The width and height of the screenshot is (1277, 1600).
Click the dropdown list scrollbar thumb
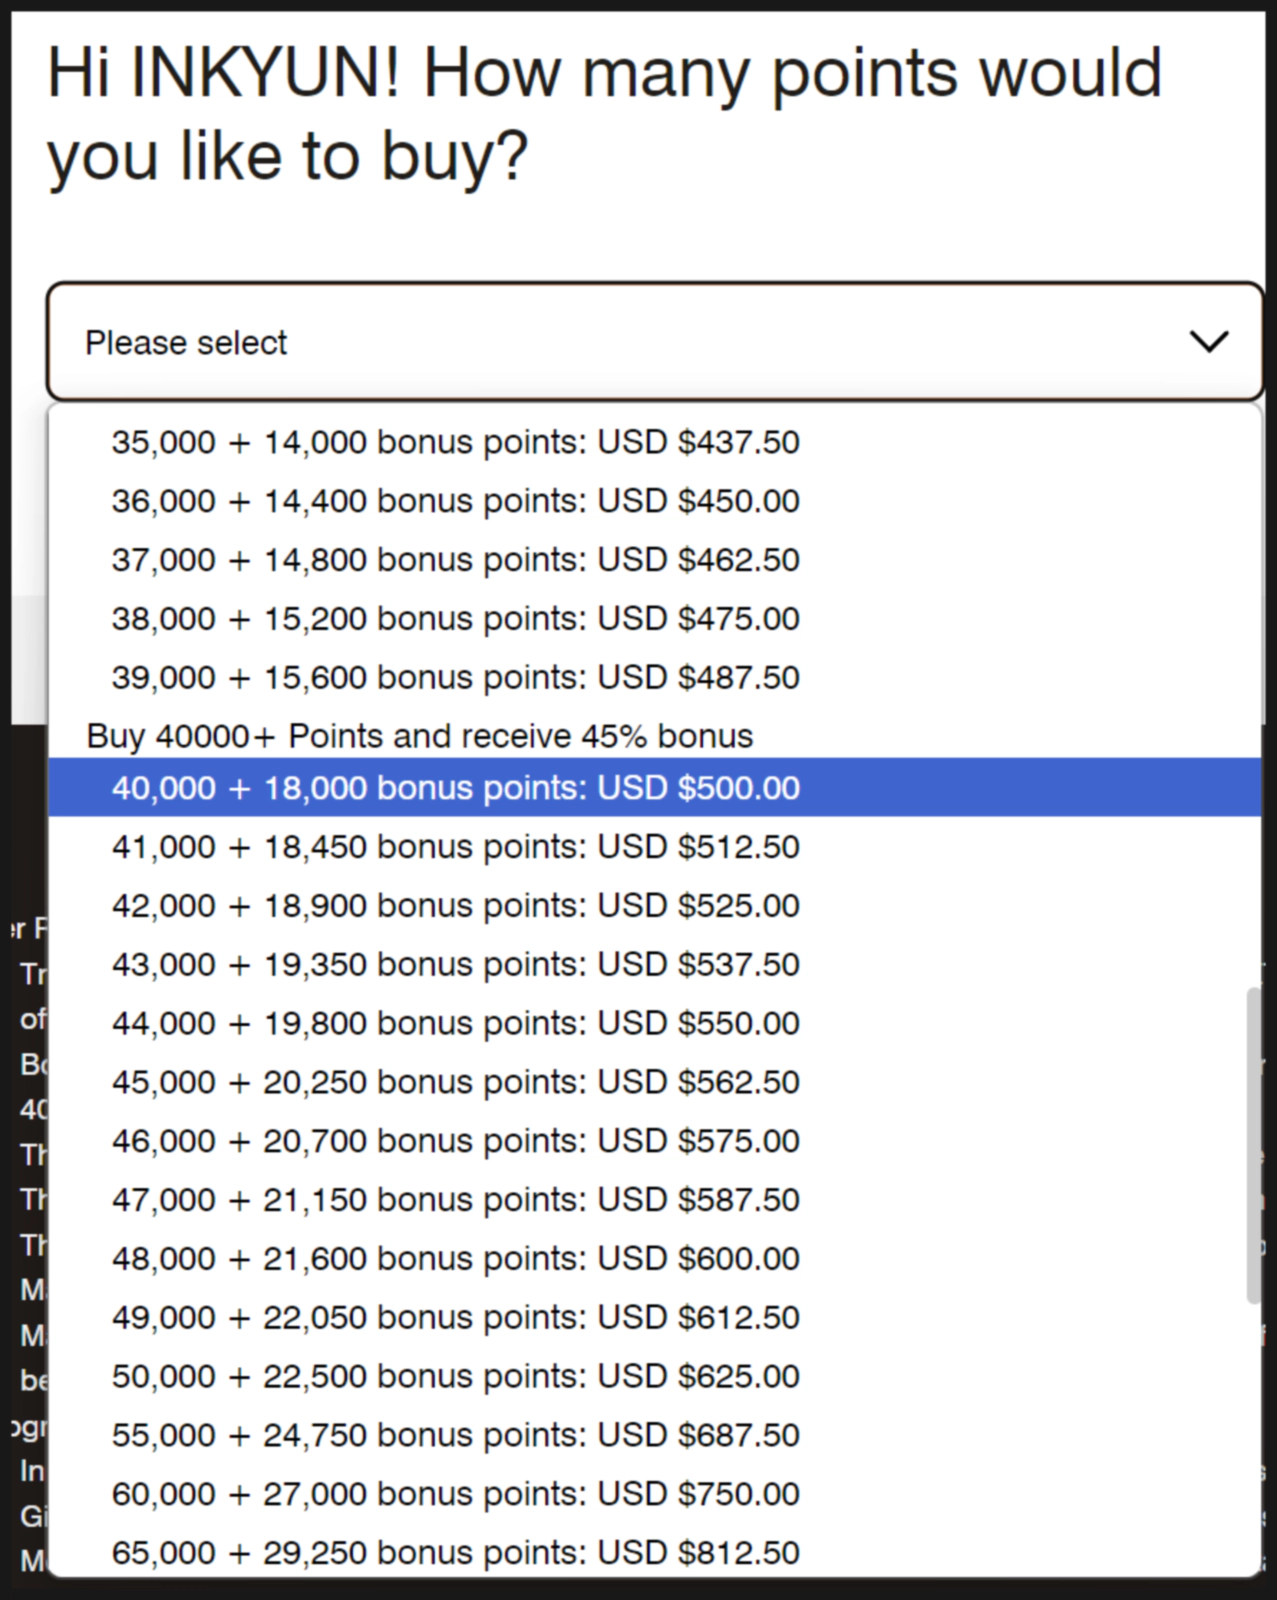point(1253,1146)
